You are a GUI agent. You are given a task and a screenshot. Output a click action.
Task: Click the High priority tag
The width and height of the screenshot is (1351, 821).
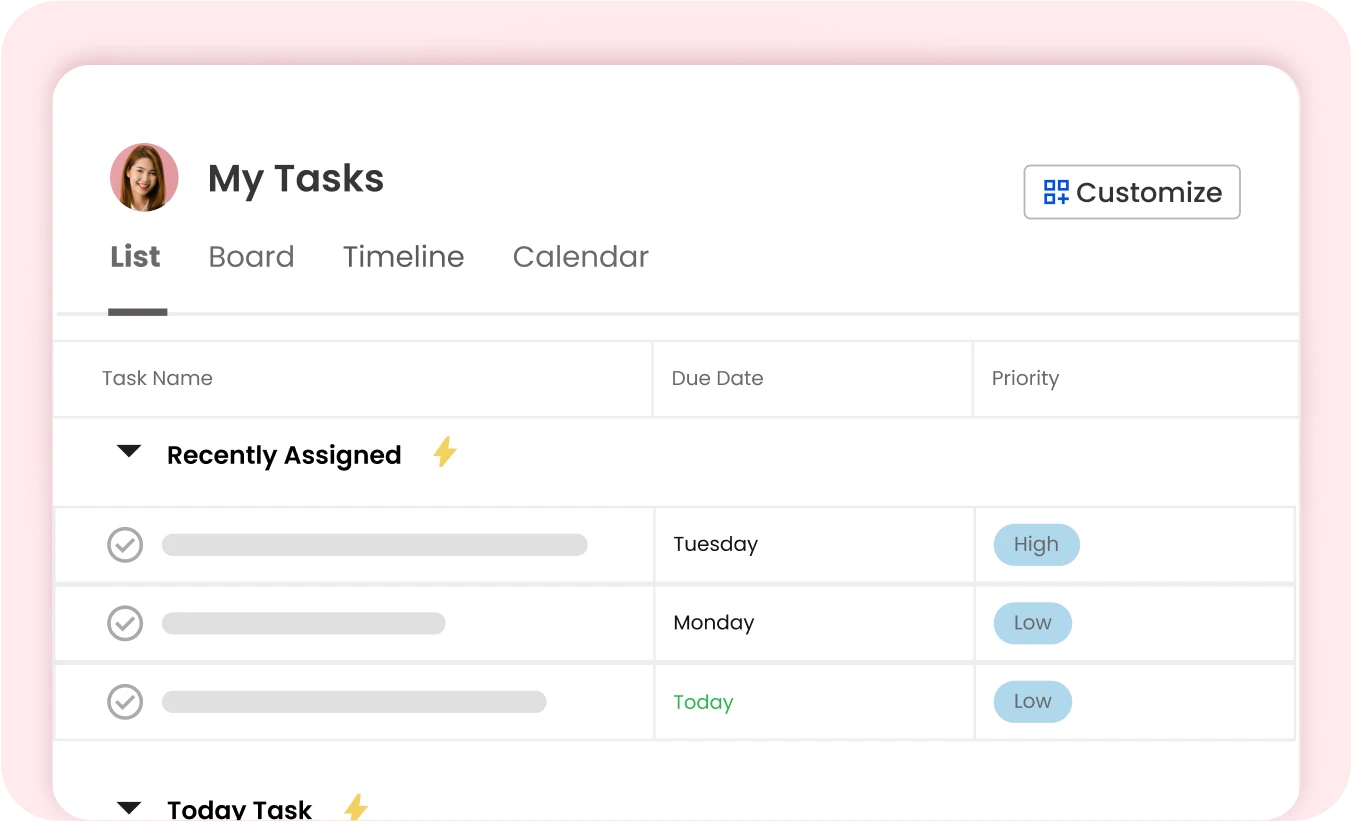1035,545
